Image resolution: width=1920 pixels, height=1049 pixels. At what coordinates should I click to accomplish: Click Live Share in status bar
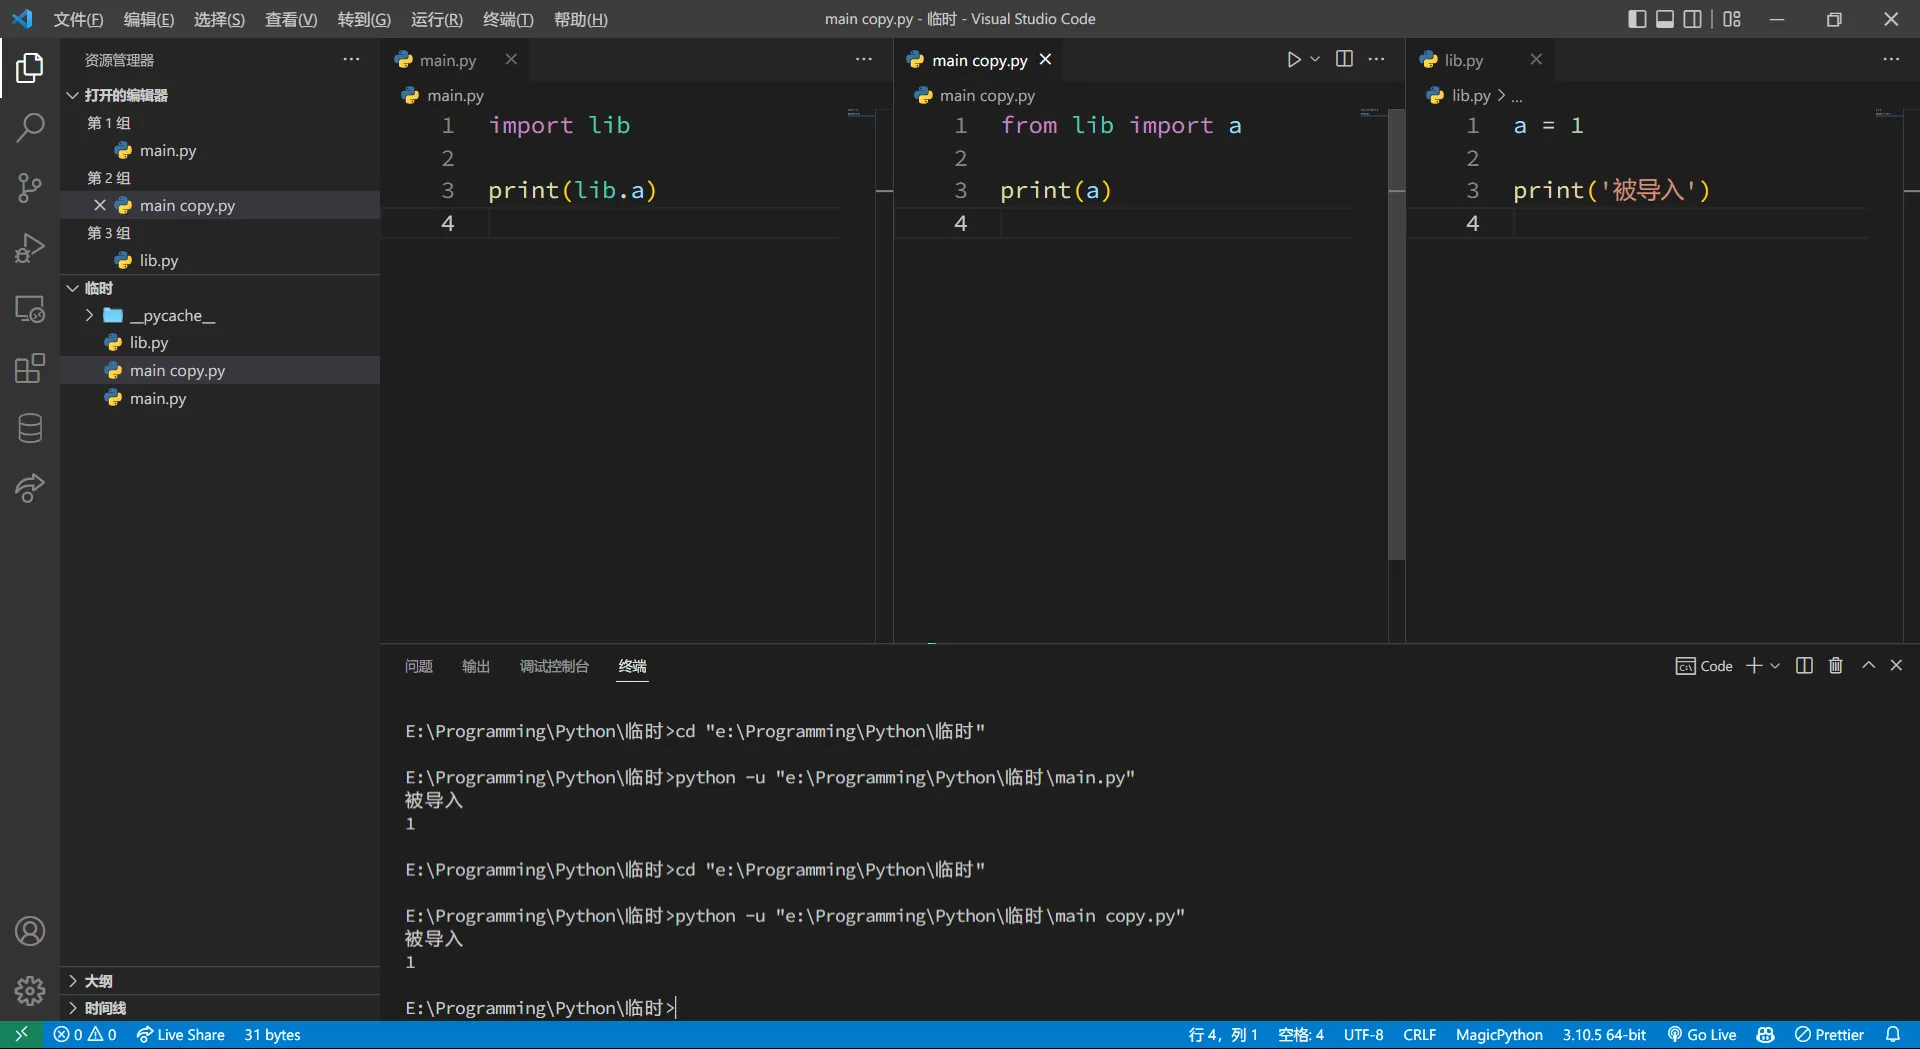(181, 1035)
